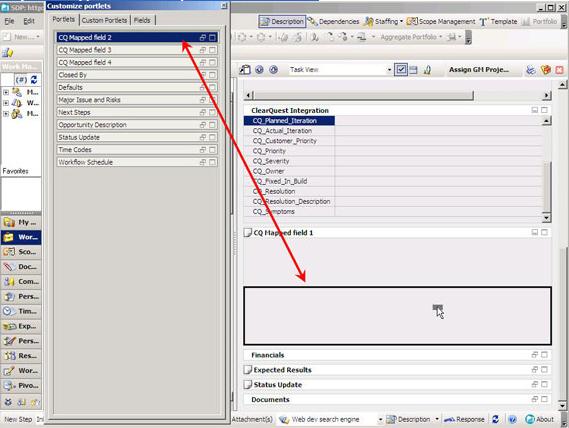Screen dimensions: 569x428
Task: Select Next Steps portlet
Action: 138,112
